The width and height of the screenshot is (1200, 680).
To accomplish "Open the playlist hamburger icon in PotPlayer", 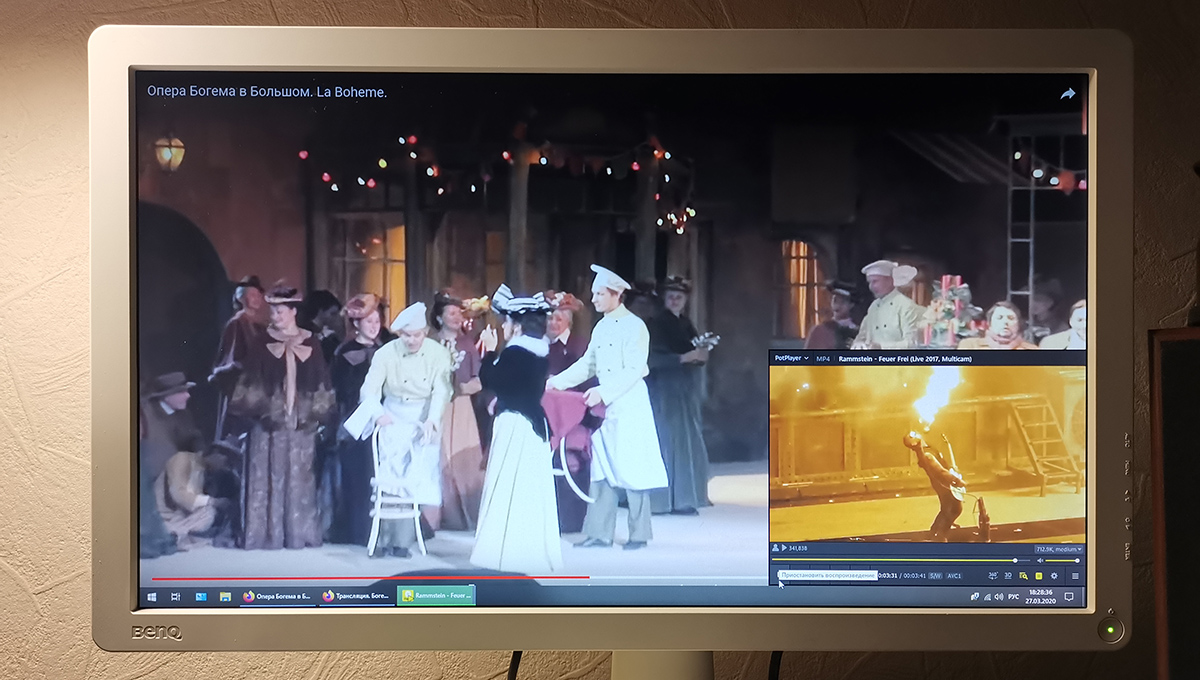I will click(x=1075, y=576).
